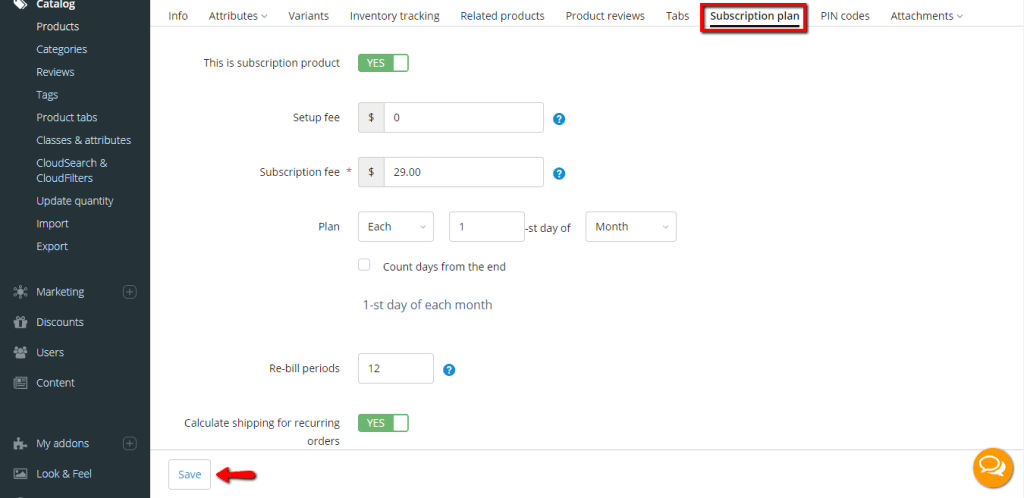Open the 'Month' period dropdown
This screenshot has height=498, width=1024.
pyautogui.click(x=631, y=226)
